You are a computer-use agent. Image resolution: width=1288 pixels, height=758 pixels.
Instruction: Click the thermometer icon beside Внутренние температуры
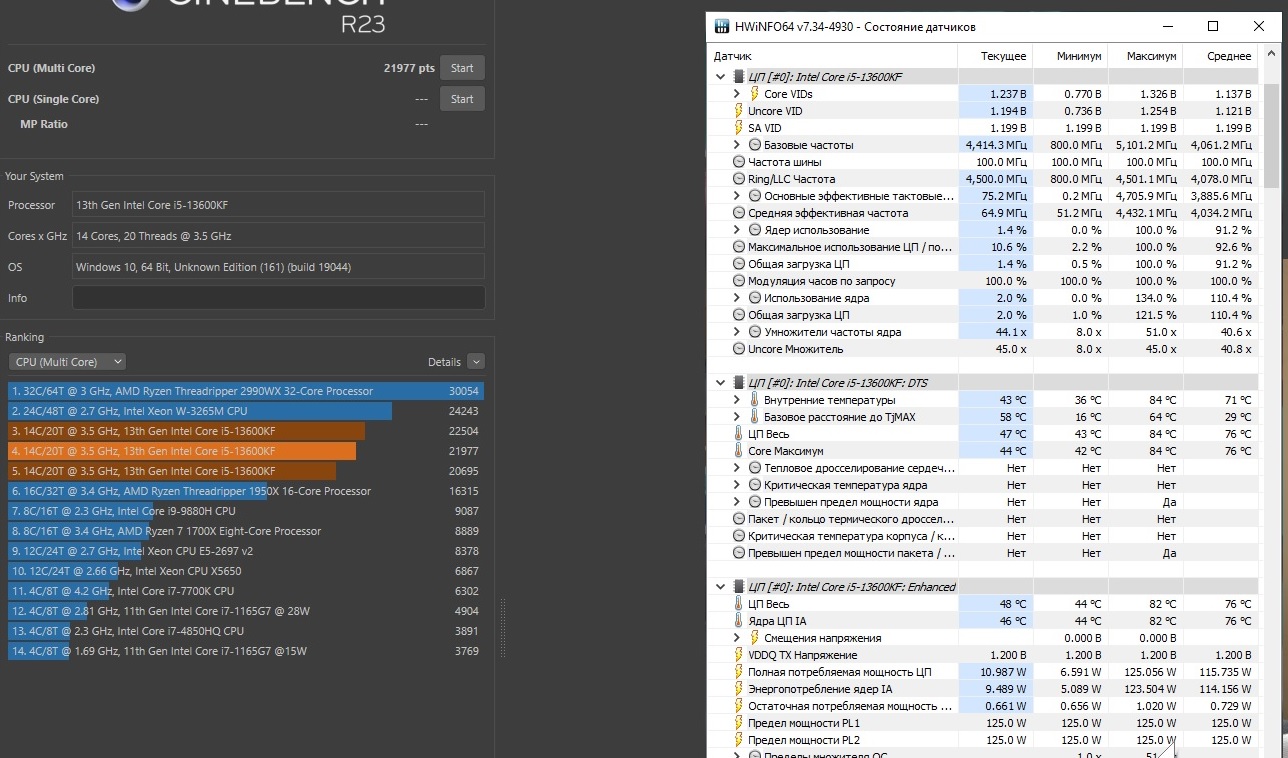tap(755, 400)
